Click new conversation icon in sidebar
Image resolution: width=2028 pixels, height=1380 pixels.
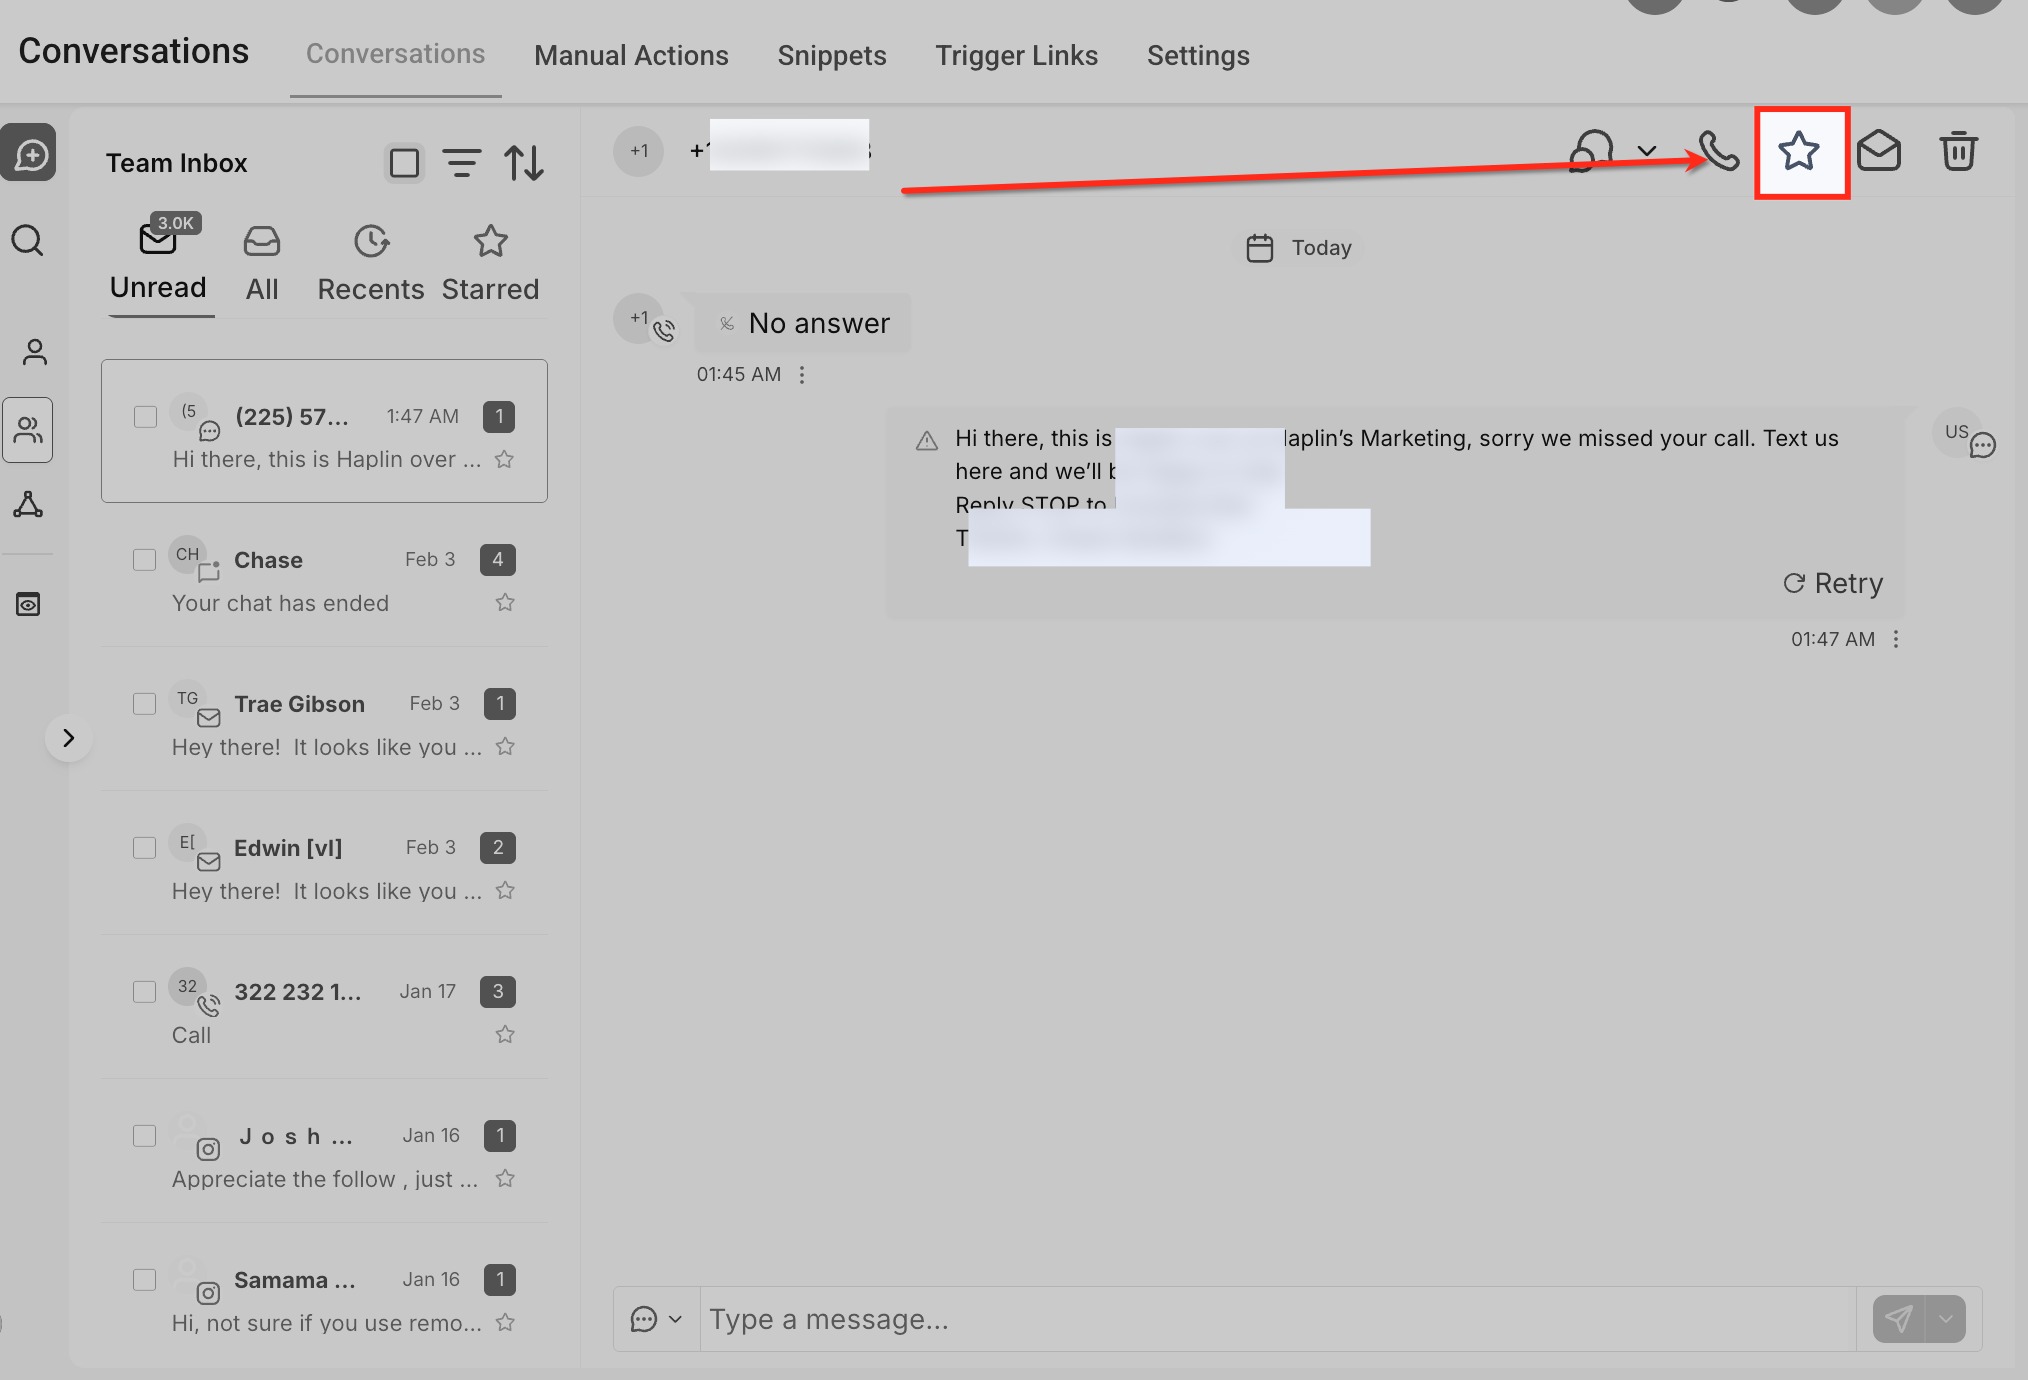(29, 154)
